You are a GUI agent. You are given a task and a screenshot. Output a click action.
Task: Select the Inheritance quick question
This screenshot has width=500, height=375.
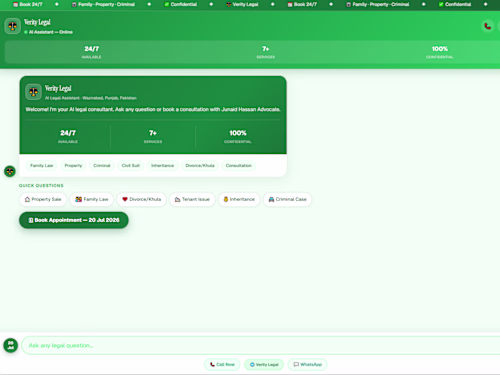point(239,199)
